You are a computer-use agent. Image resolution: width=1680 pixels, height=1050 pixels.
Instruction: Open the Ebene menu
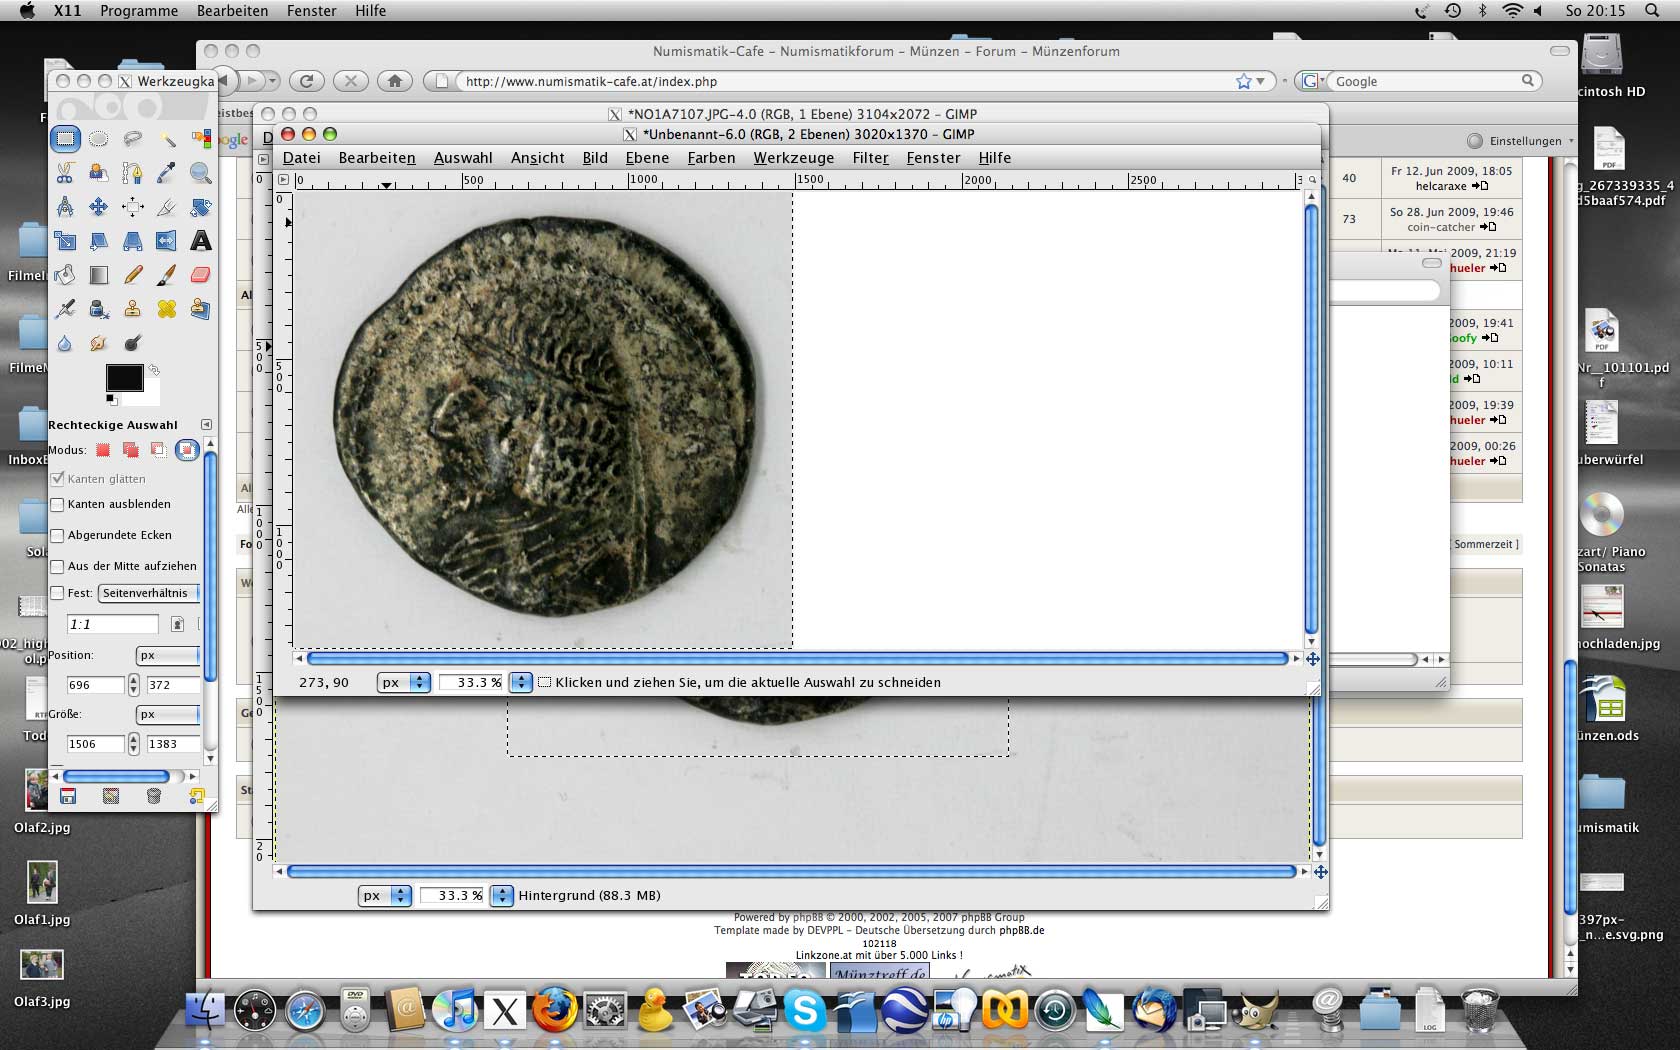point(647,158)
